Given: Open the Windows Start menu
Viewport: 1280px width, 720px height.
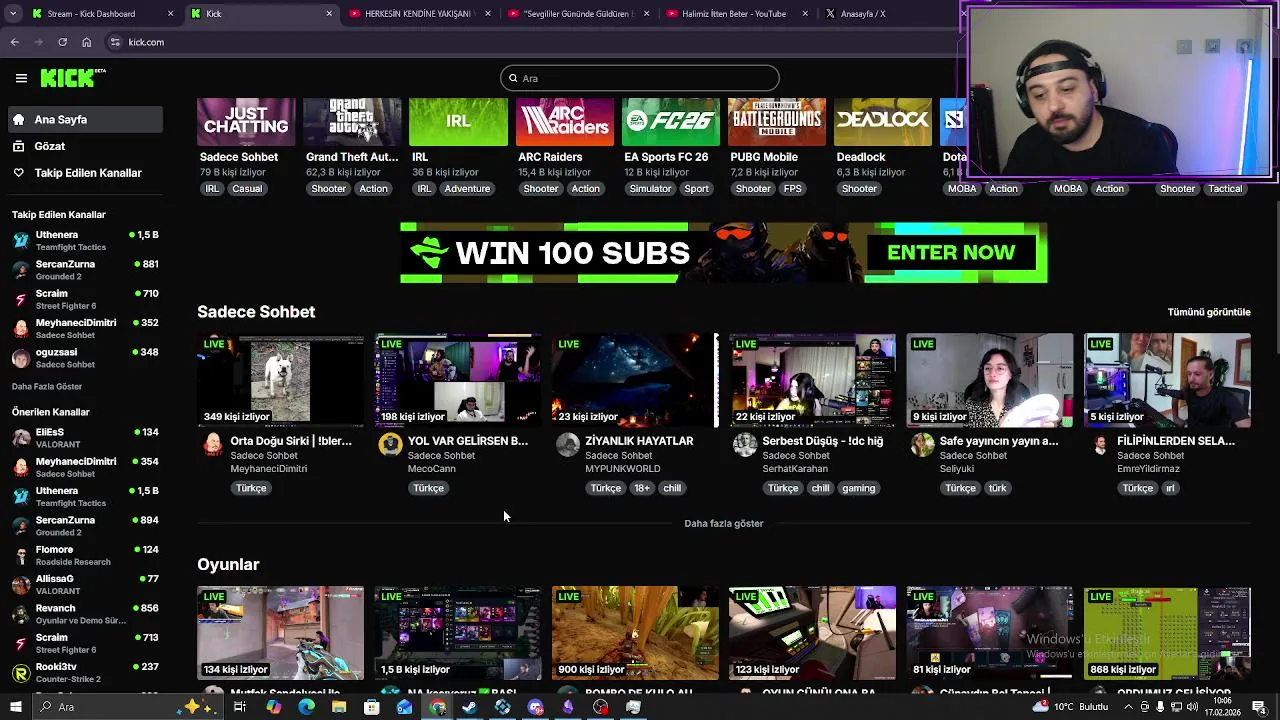Looking at the screenshot, I should (x=15, y=707).
